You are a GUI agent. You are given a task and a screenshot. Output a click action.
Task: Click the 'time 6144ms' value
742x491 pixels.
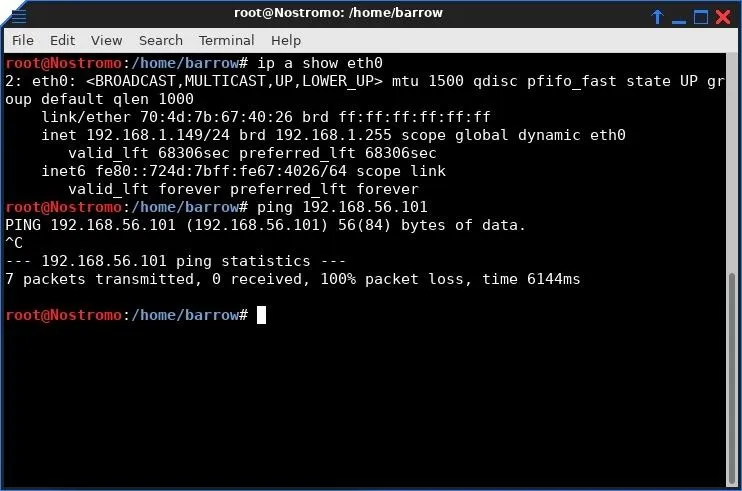click(531, 279)
